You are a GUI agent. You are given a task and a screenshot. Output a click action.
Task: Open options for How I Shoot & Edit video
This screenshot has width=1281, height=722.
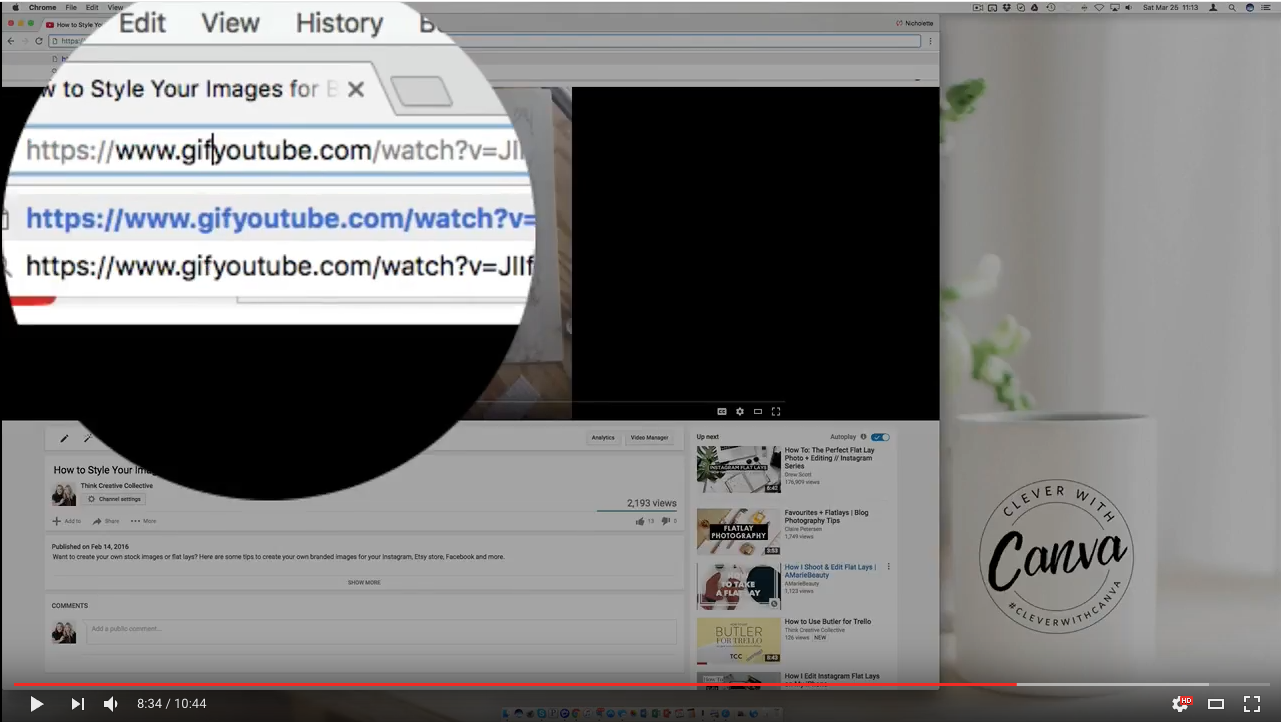coord(888,567)
